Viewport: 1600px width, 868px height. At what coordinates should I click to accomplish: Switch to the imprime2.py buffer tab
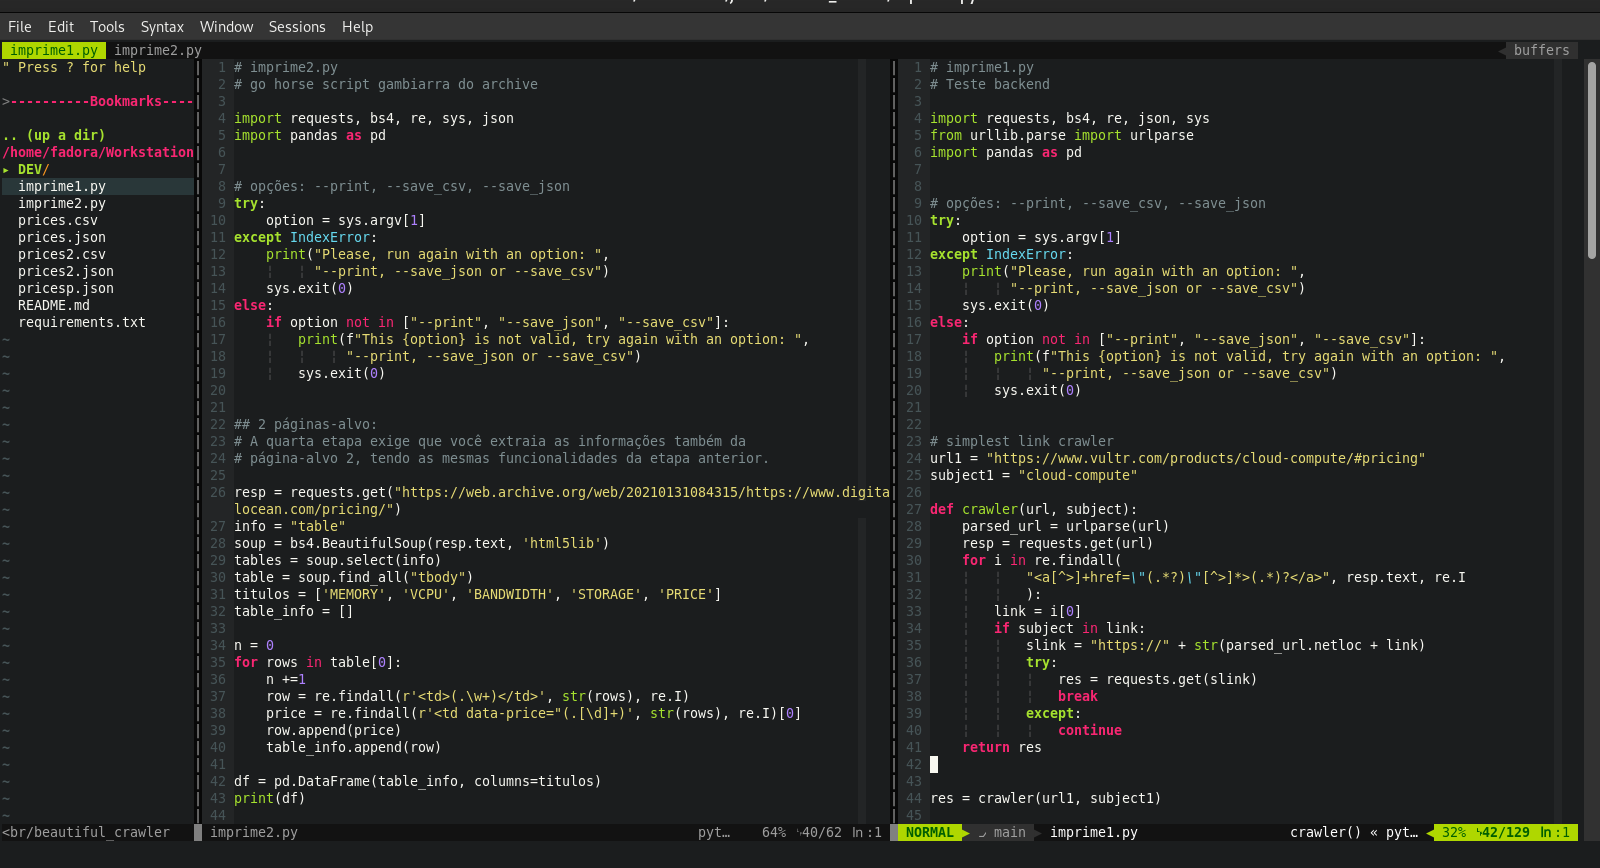(158, 50)
